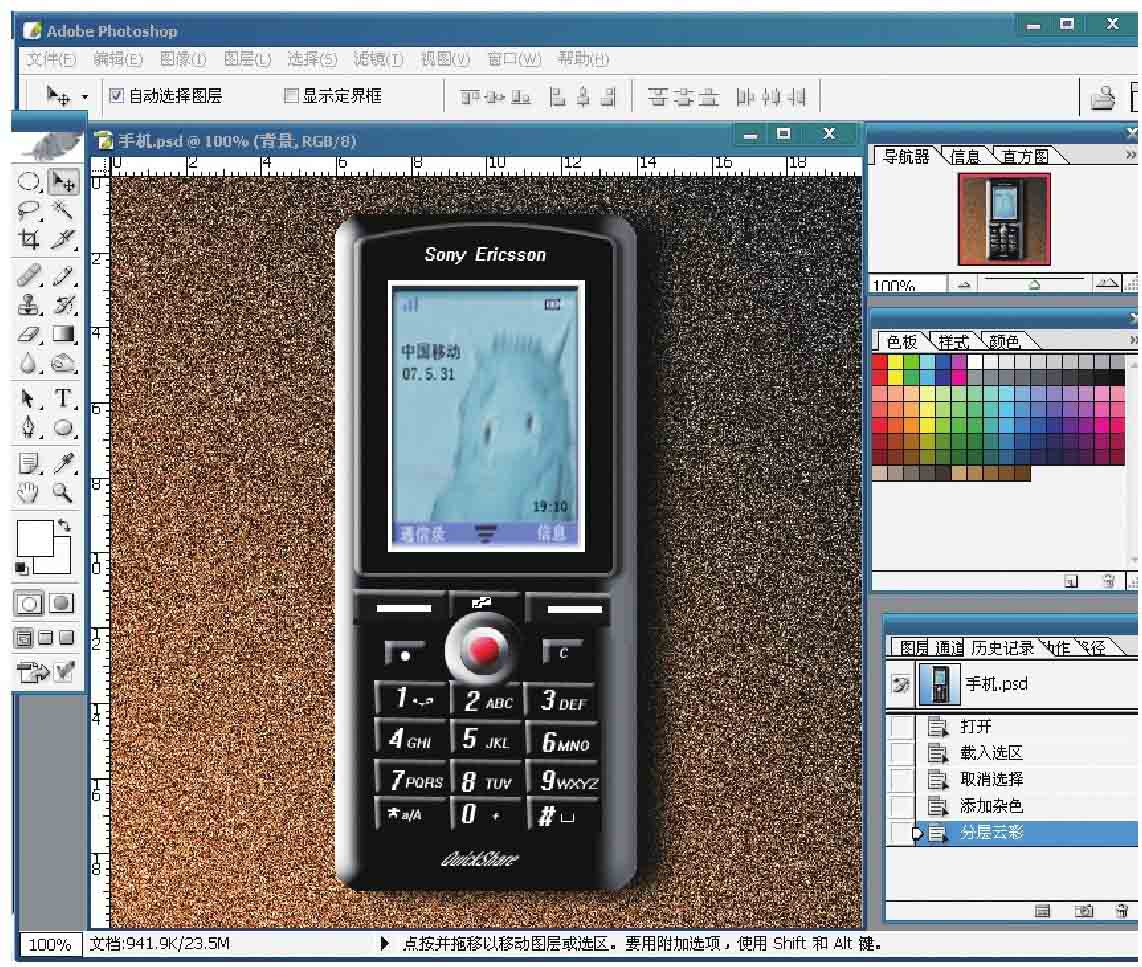Delete the current history state with trash icon
The image size is (1142, 967).
[1122, 911]
